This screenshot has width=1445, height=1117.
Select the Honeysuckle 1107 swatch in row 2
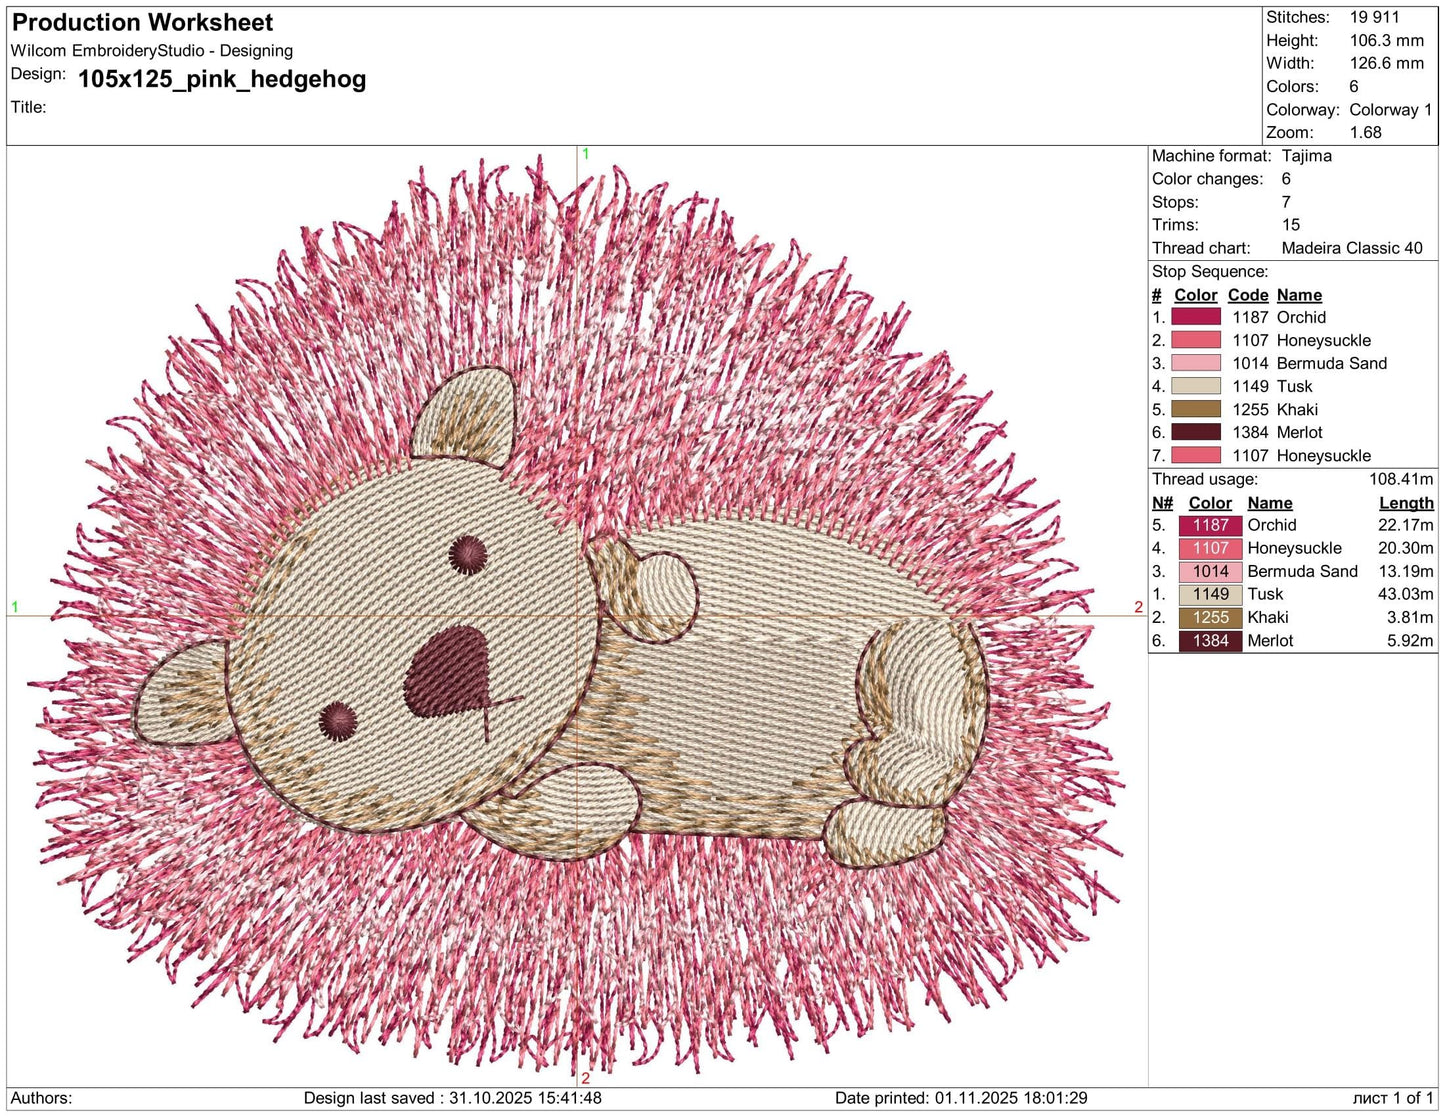pos(1196,340)
